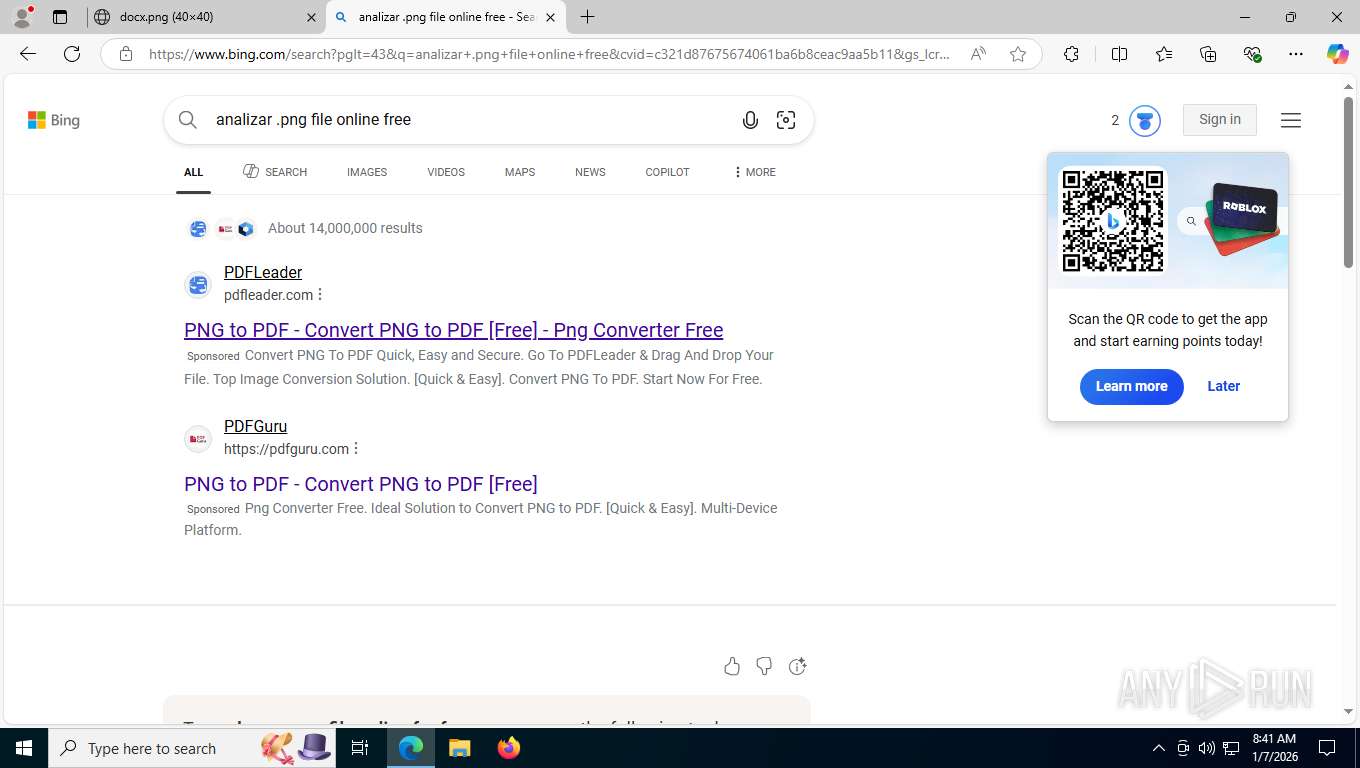Refresh the current page

(x=72, y=54)
